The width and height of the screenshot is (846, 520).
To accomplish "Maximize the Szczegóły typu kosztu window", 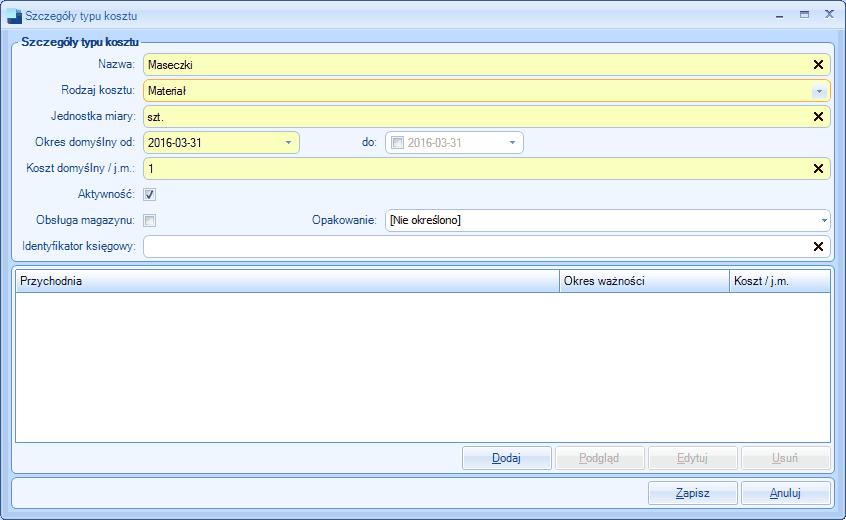I will click(x=804, y=15).
